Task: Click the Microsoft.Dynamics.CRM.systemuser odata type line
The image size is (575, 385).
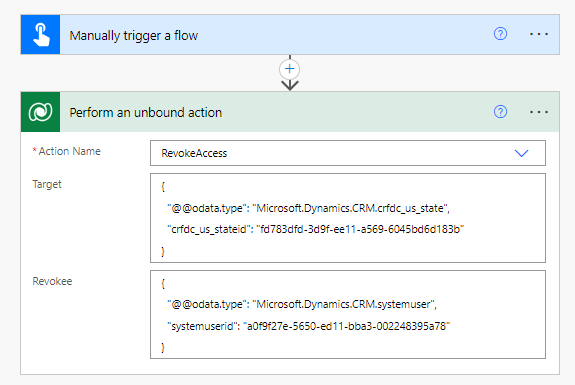Action: point(302,304)
